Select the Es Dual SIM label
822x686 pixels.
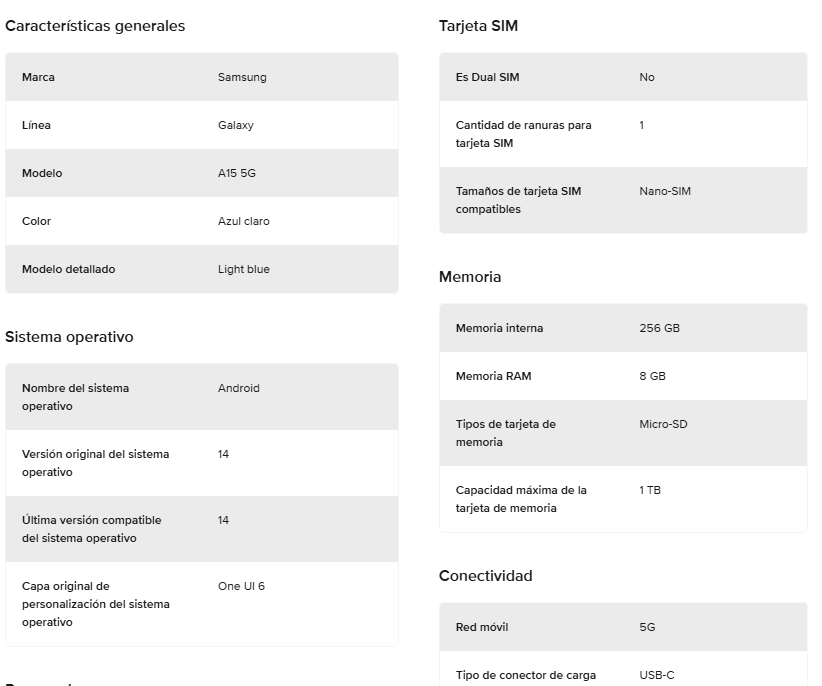[487, 77]
